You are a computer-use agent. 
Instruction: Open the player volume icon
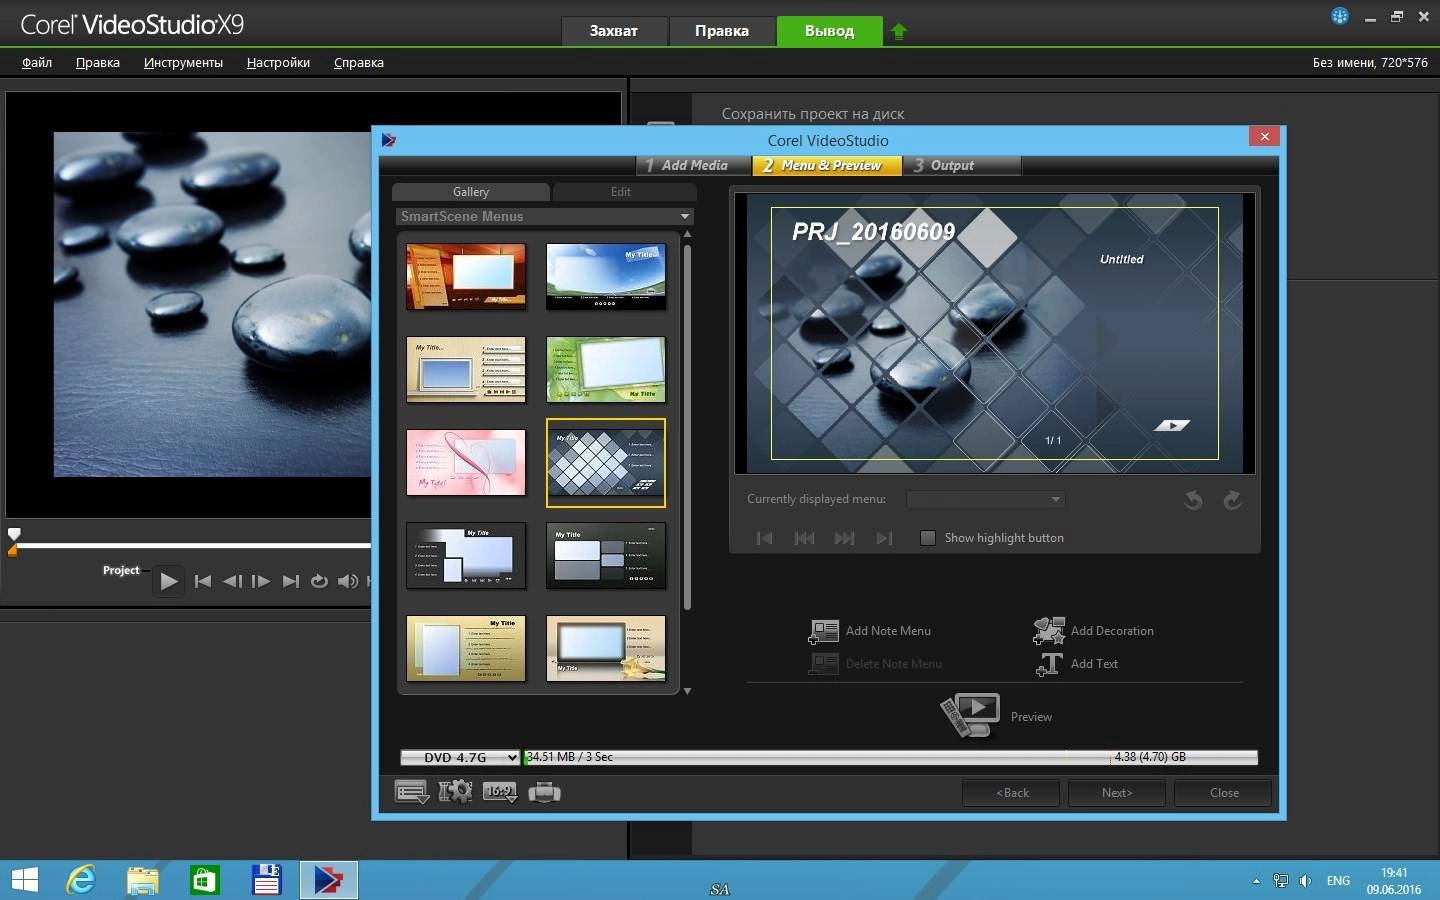[x=347, y=581]
